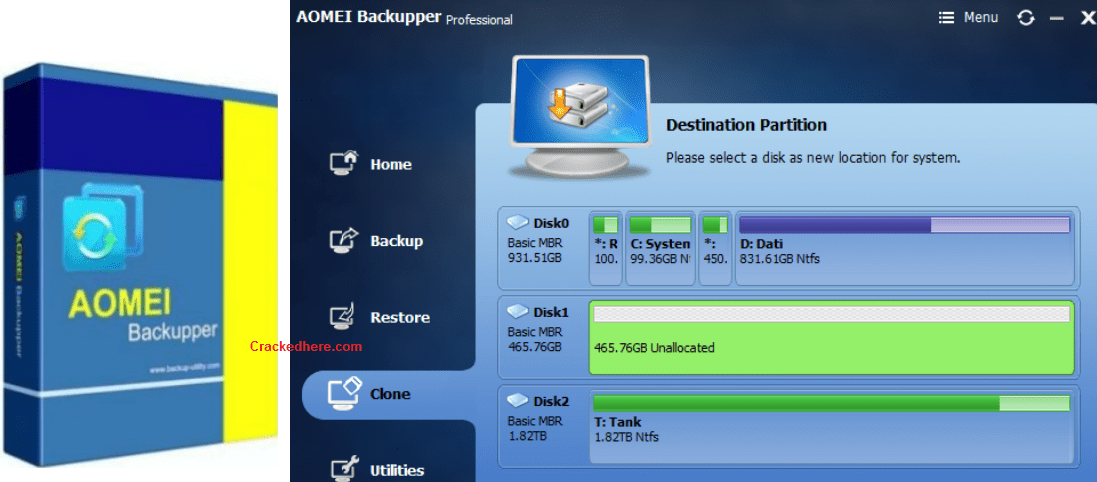The height and width of the screenshot is (482, 1097).
Task: Select the T: Tank partition
Action: tap(831, 427)
